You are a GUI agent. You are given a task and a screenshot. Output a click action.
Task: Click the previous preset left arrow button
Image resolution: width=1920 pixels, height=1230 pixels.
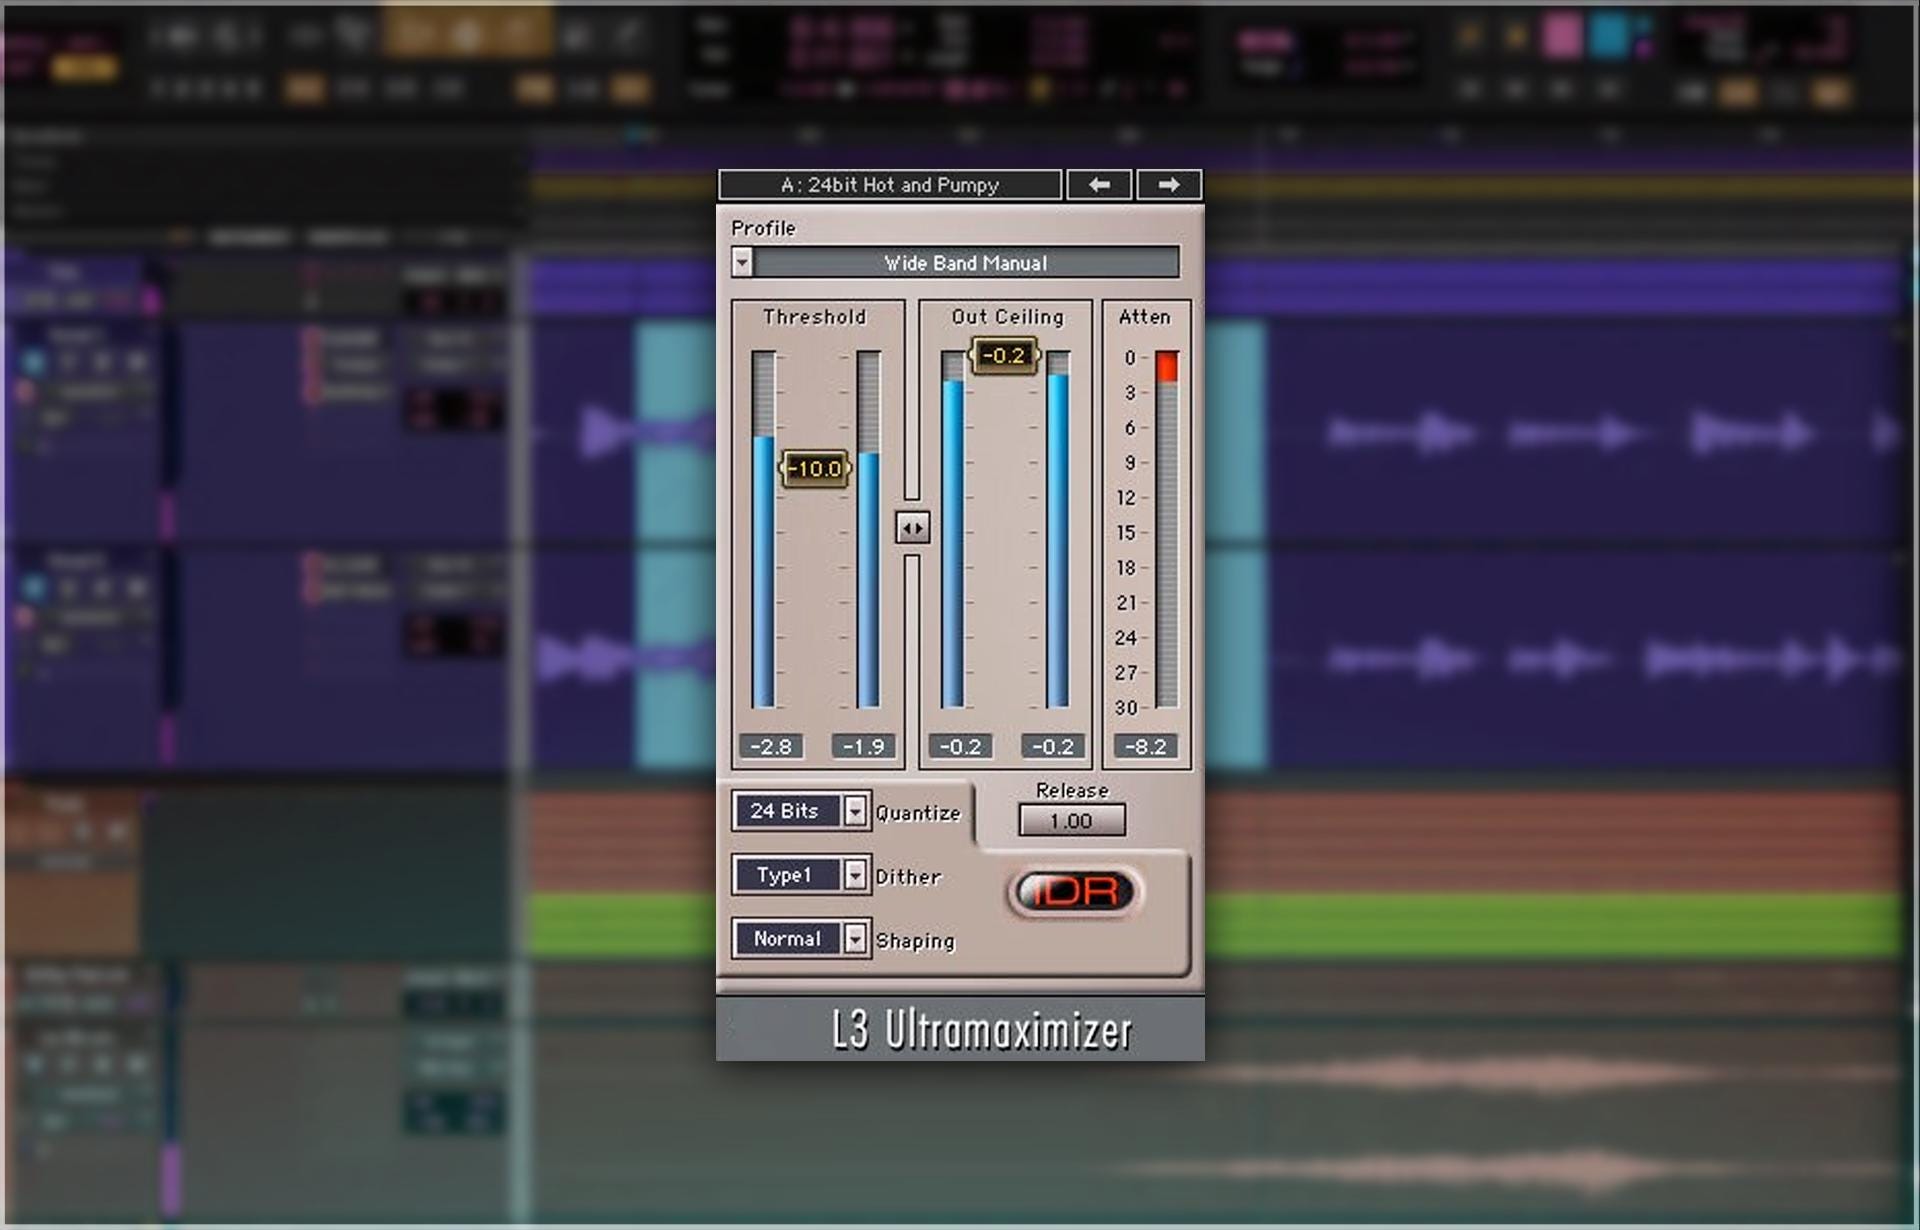tap(1099, 185)
